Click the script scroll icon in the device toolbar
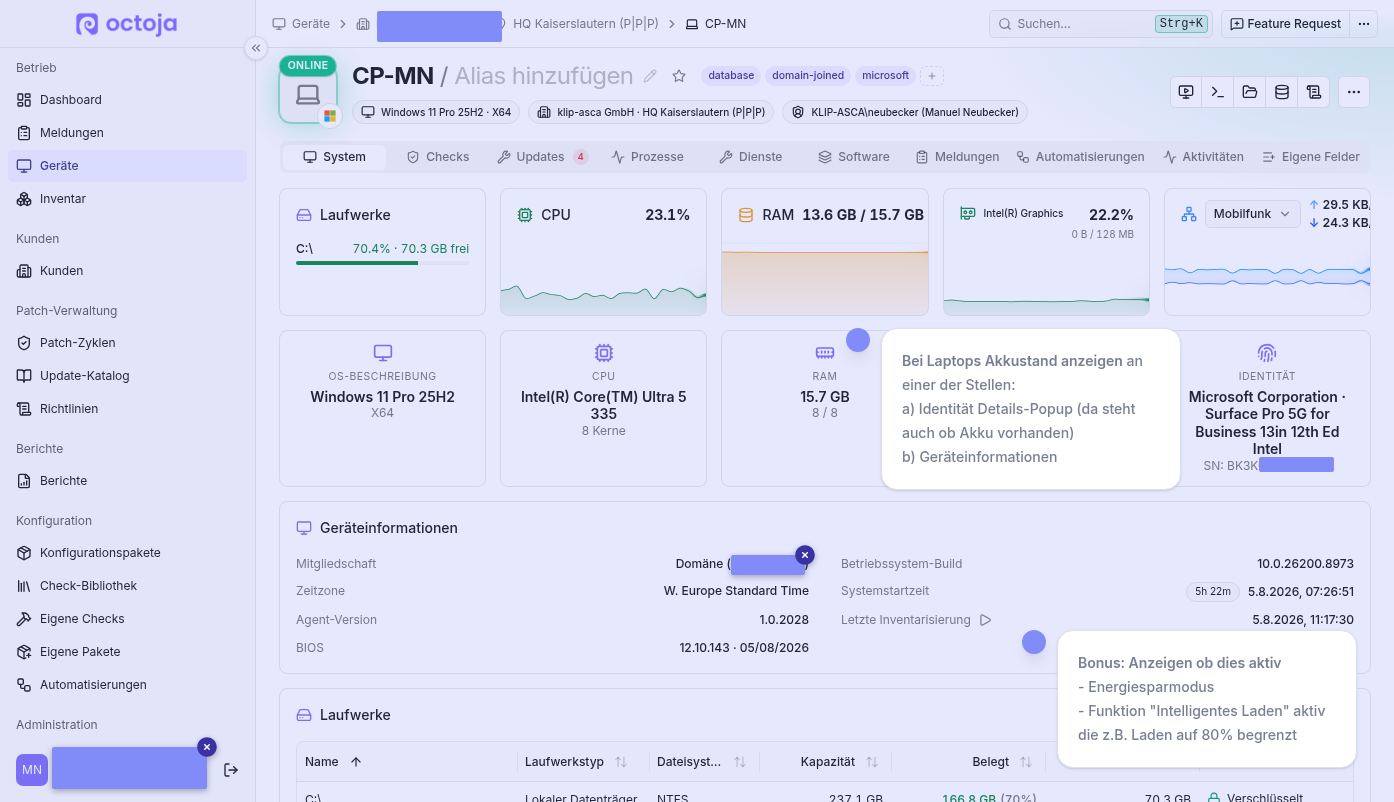The height and width of the screenshot is (802, 1394). coord(1314,92)
